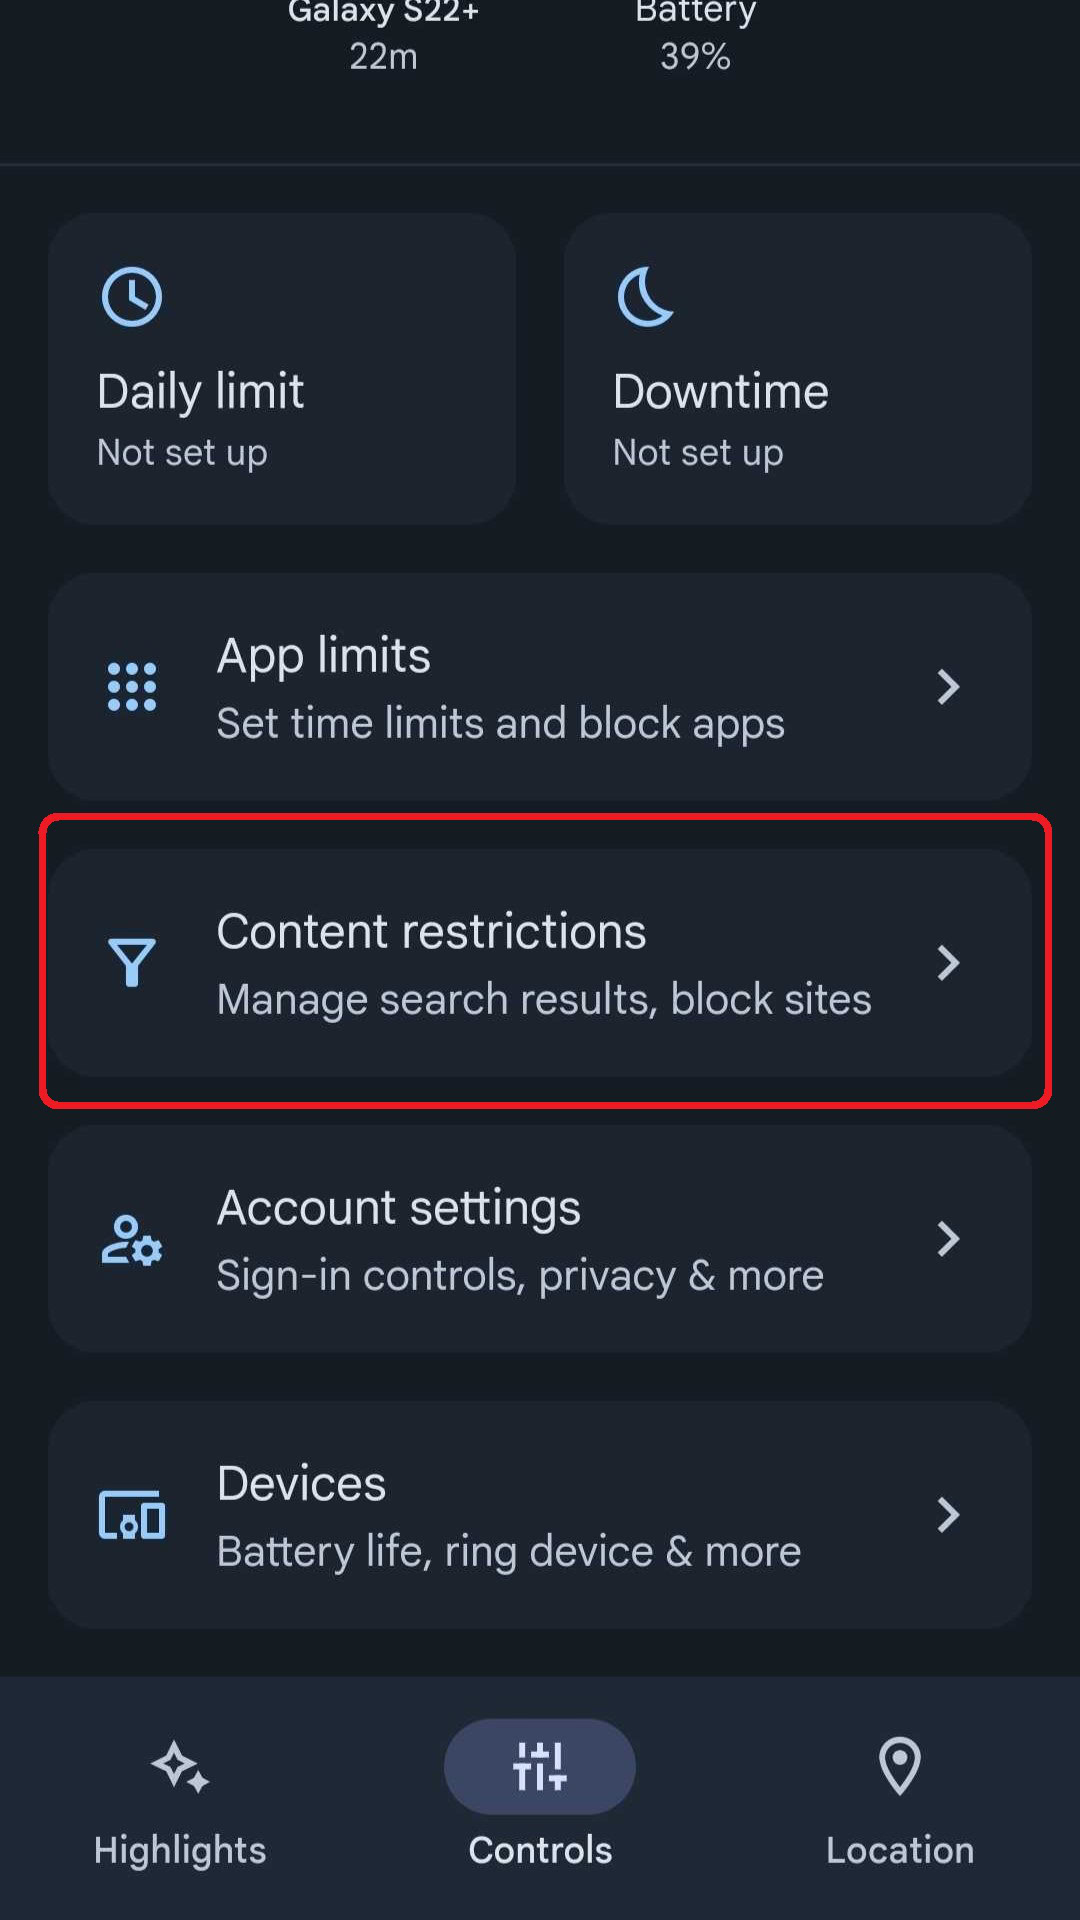Image resolution: width=1080 pixels, height=1920 pixels.
Task: Tap the Account settings person-gear icon
Action: (132, 1240)
